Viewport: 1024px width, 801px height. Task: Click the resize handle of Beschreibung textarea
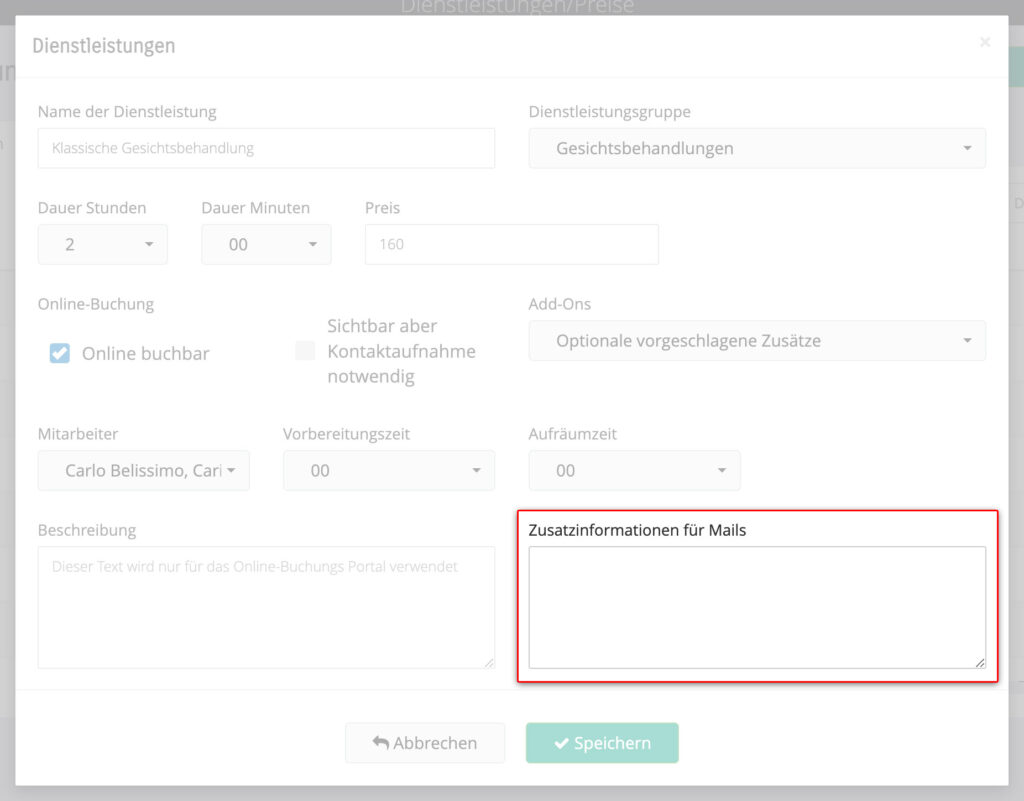pyautogui.click(x=489, y=662)
